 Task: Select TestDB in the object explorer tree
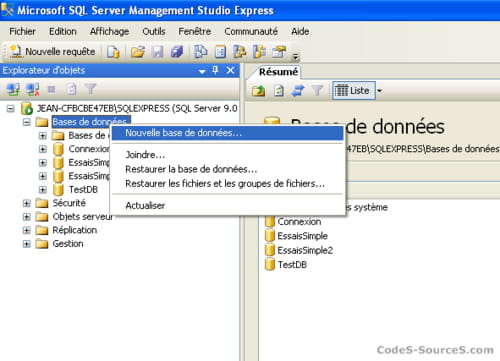coord(83,189)
